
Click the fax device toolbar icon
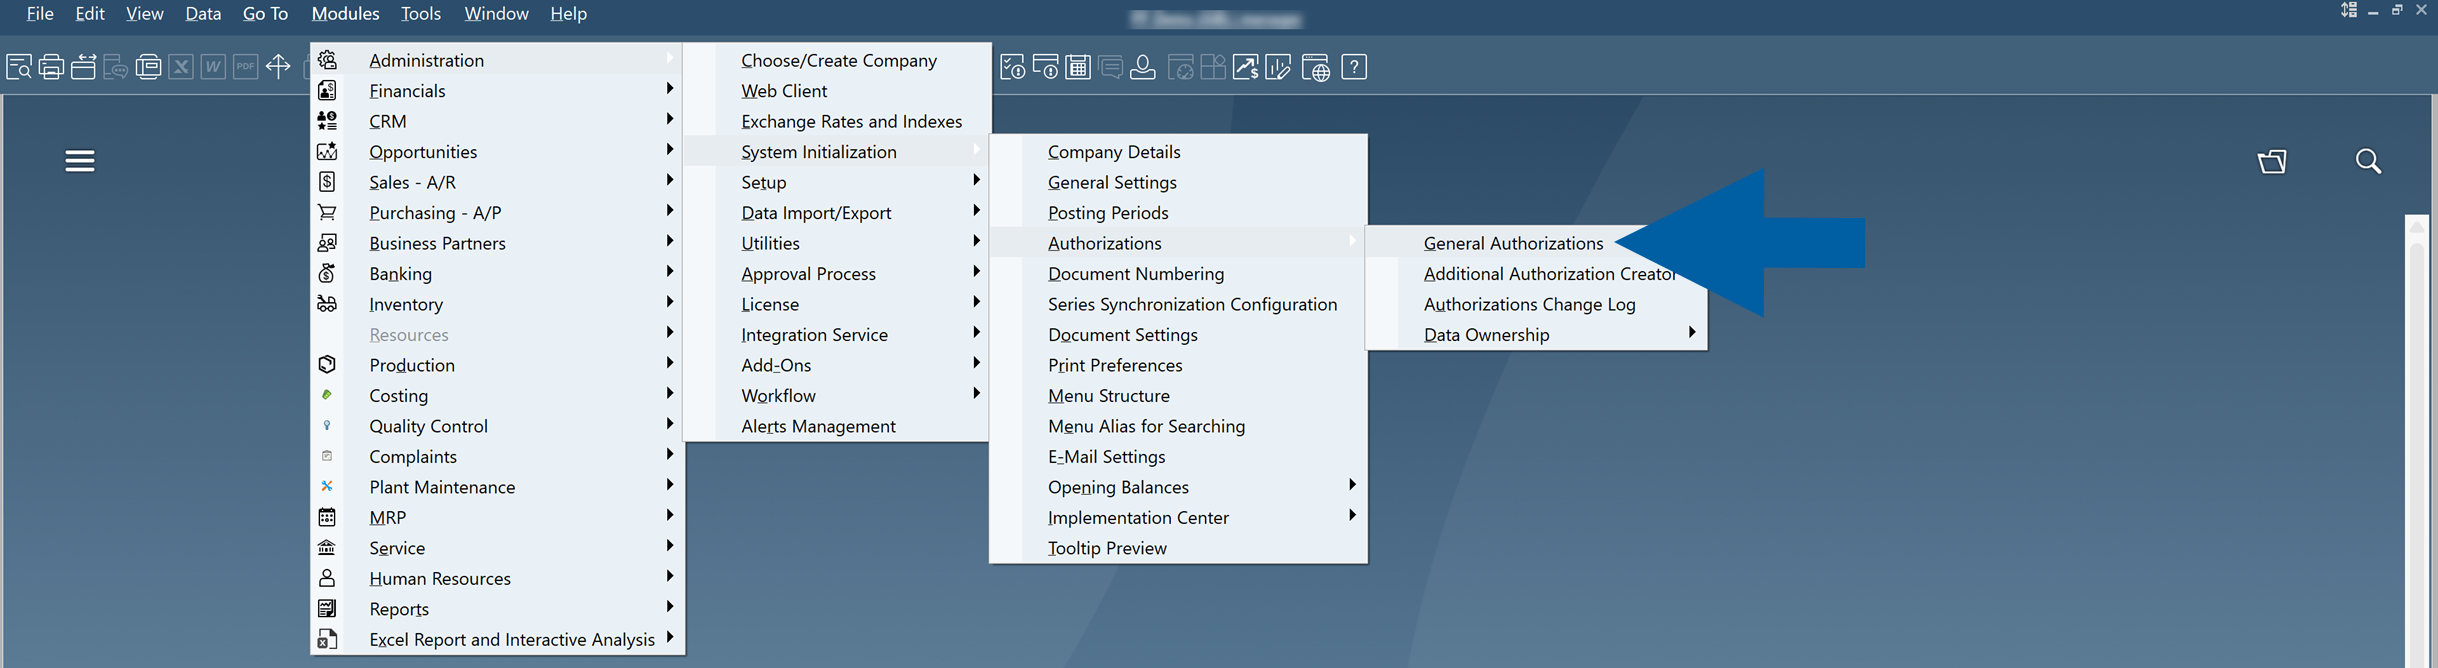[148, 67]
